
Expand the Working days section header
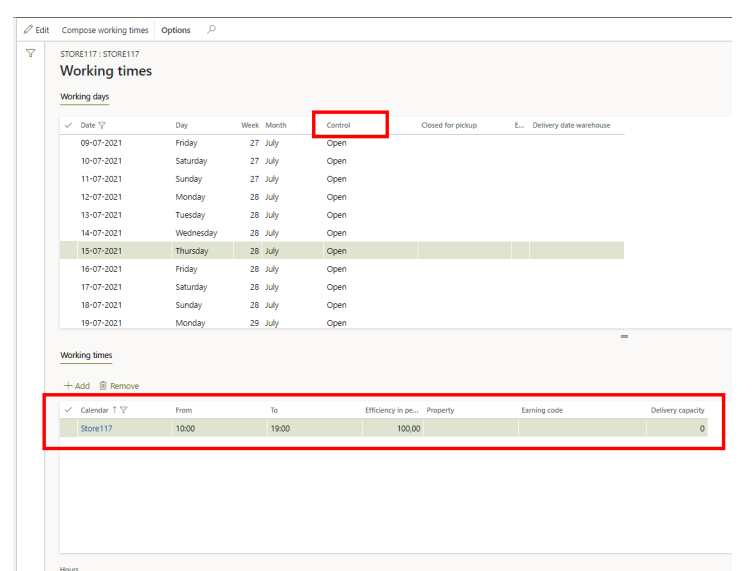[x=84, y=97]
